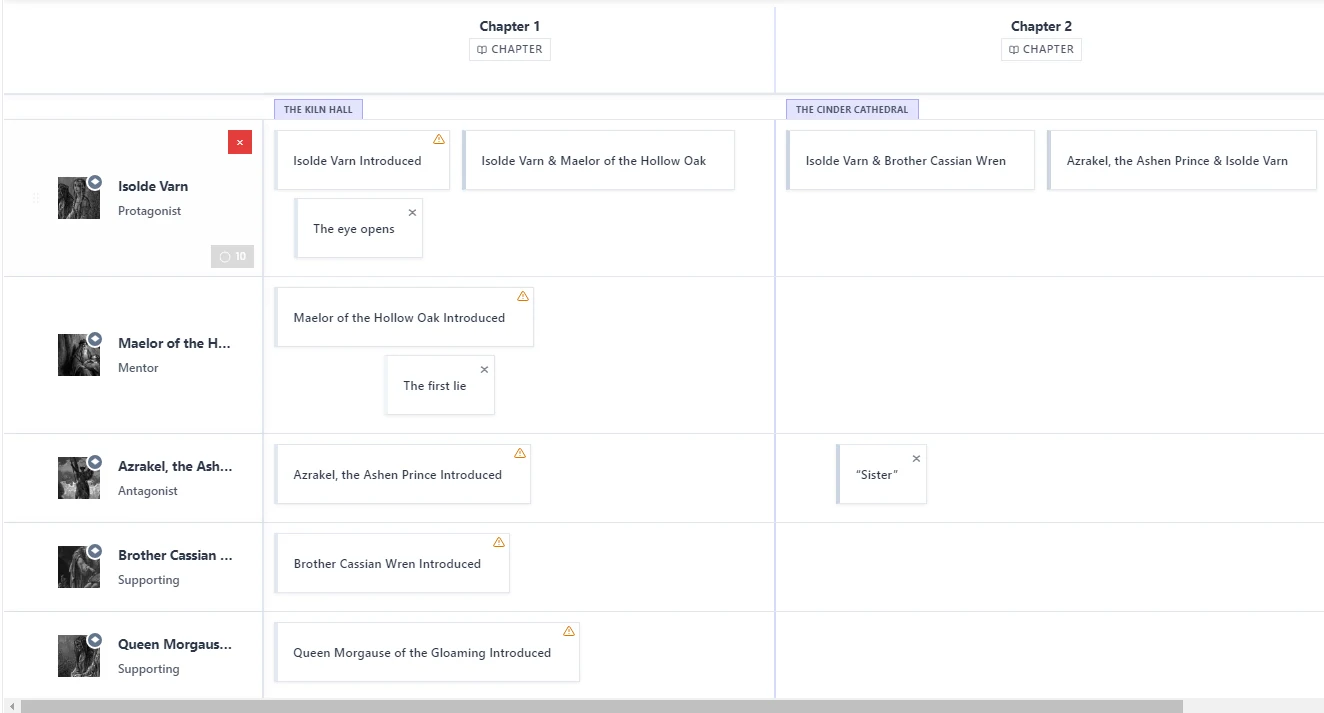Close the "Sister" card with its X icon
1324x713 pixels.
[916, 459]
